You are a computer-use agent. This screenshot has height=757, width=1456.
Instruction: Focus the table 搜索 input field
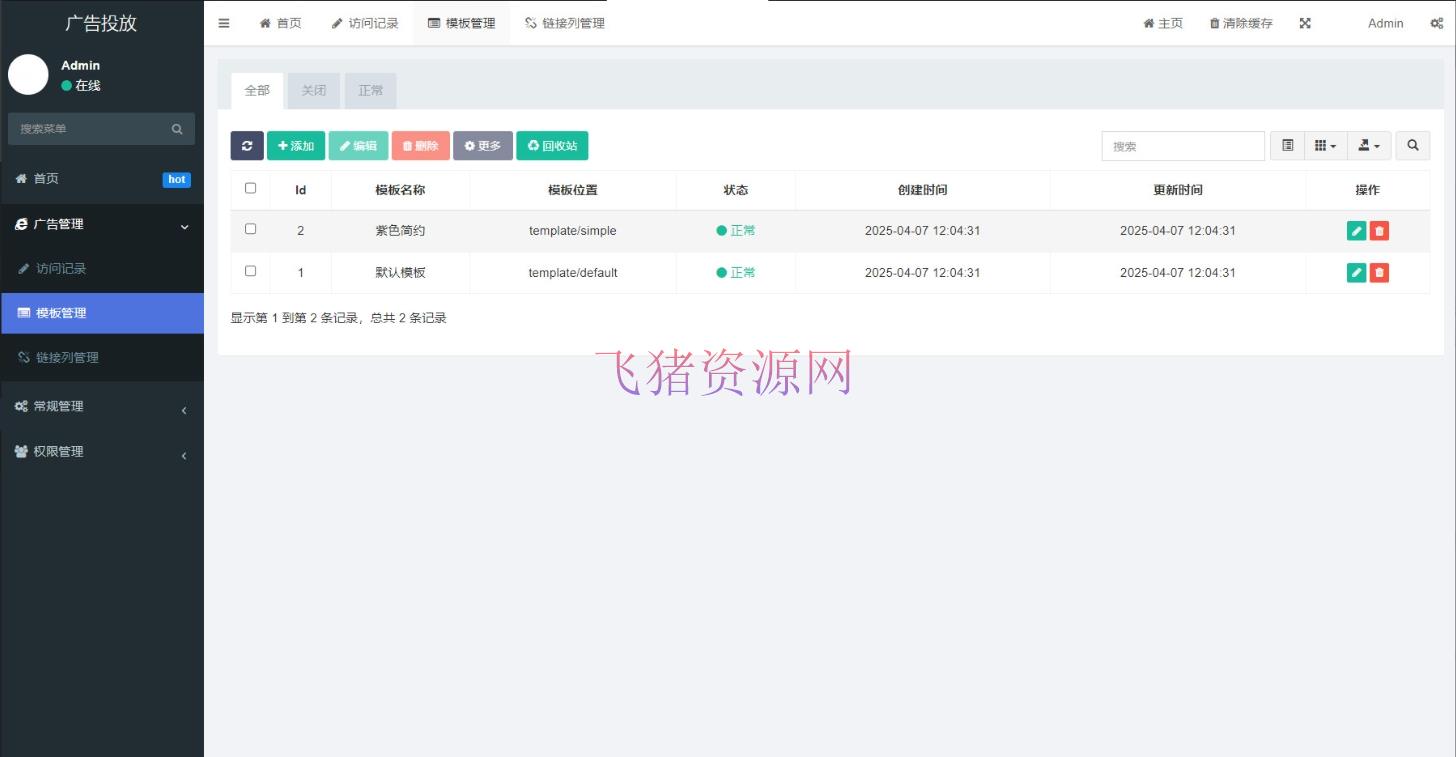(x=1183, y=146)
